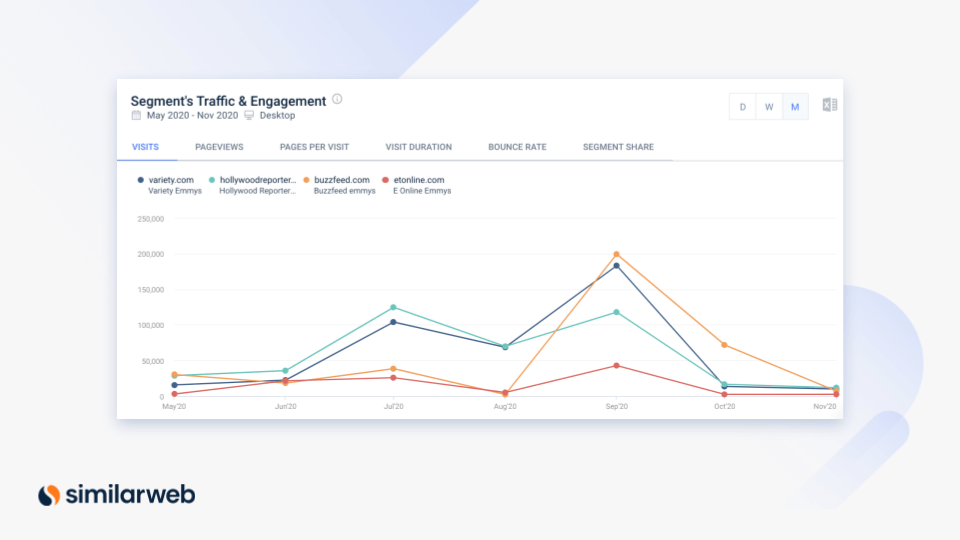Viewport: 960px width, 540px height.
Task: Click the Excel export icon
Action: pyautogui.click(x=829, y=106)
